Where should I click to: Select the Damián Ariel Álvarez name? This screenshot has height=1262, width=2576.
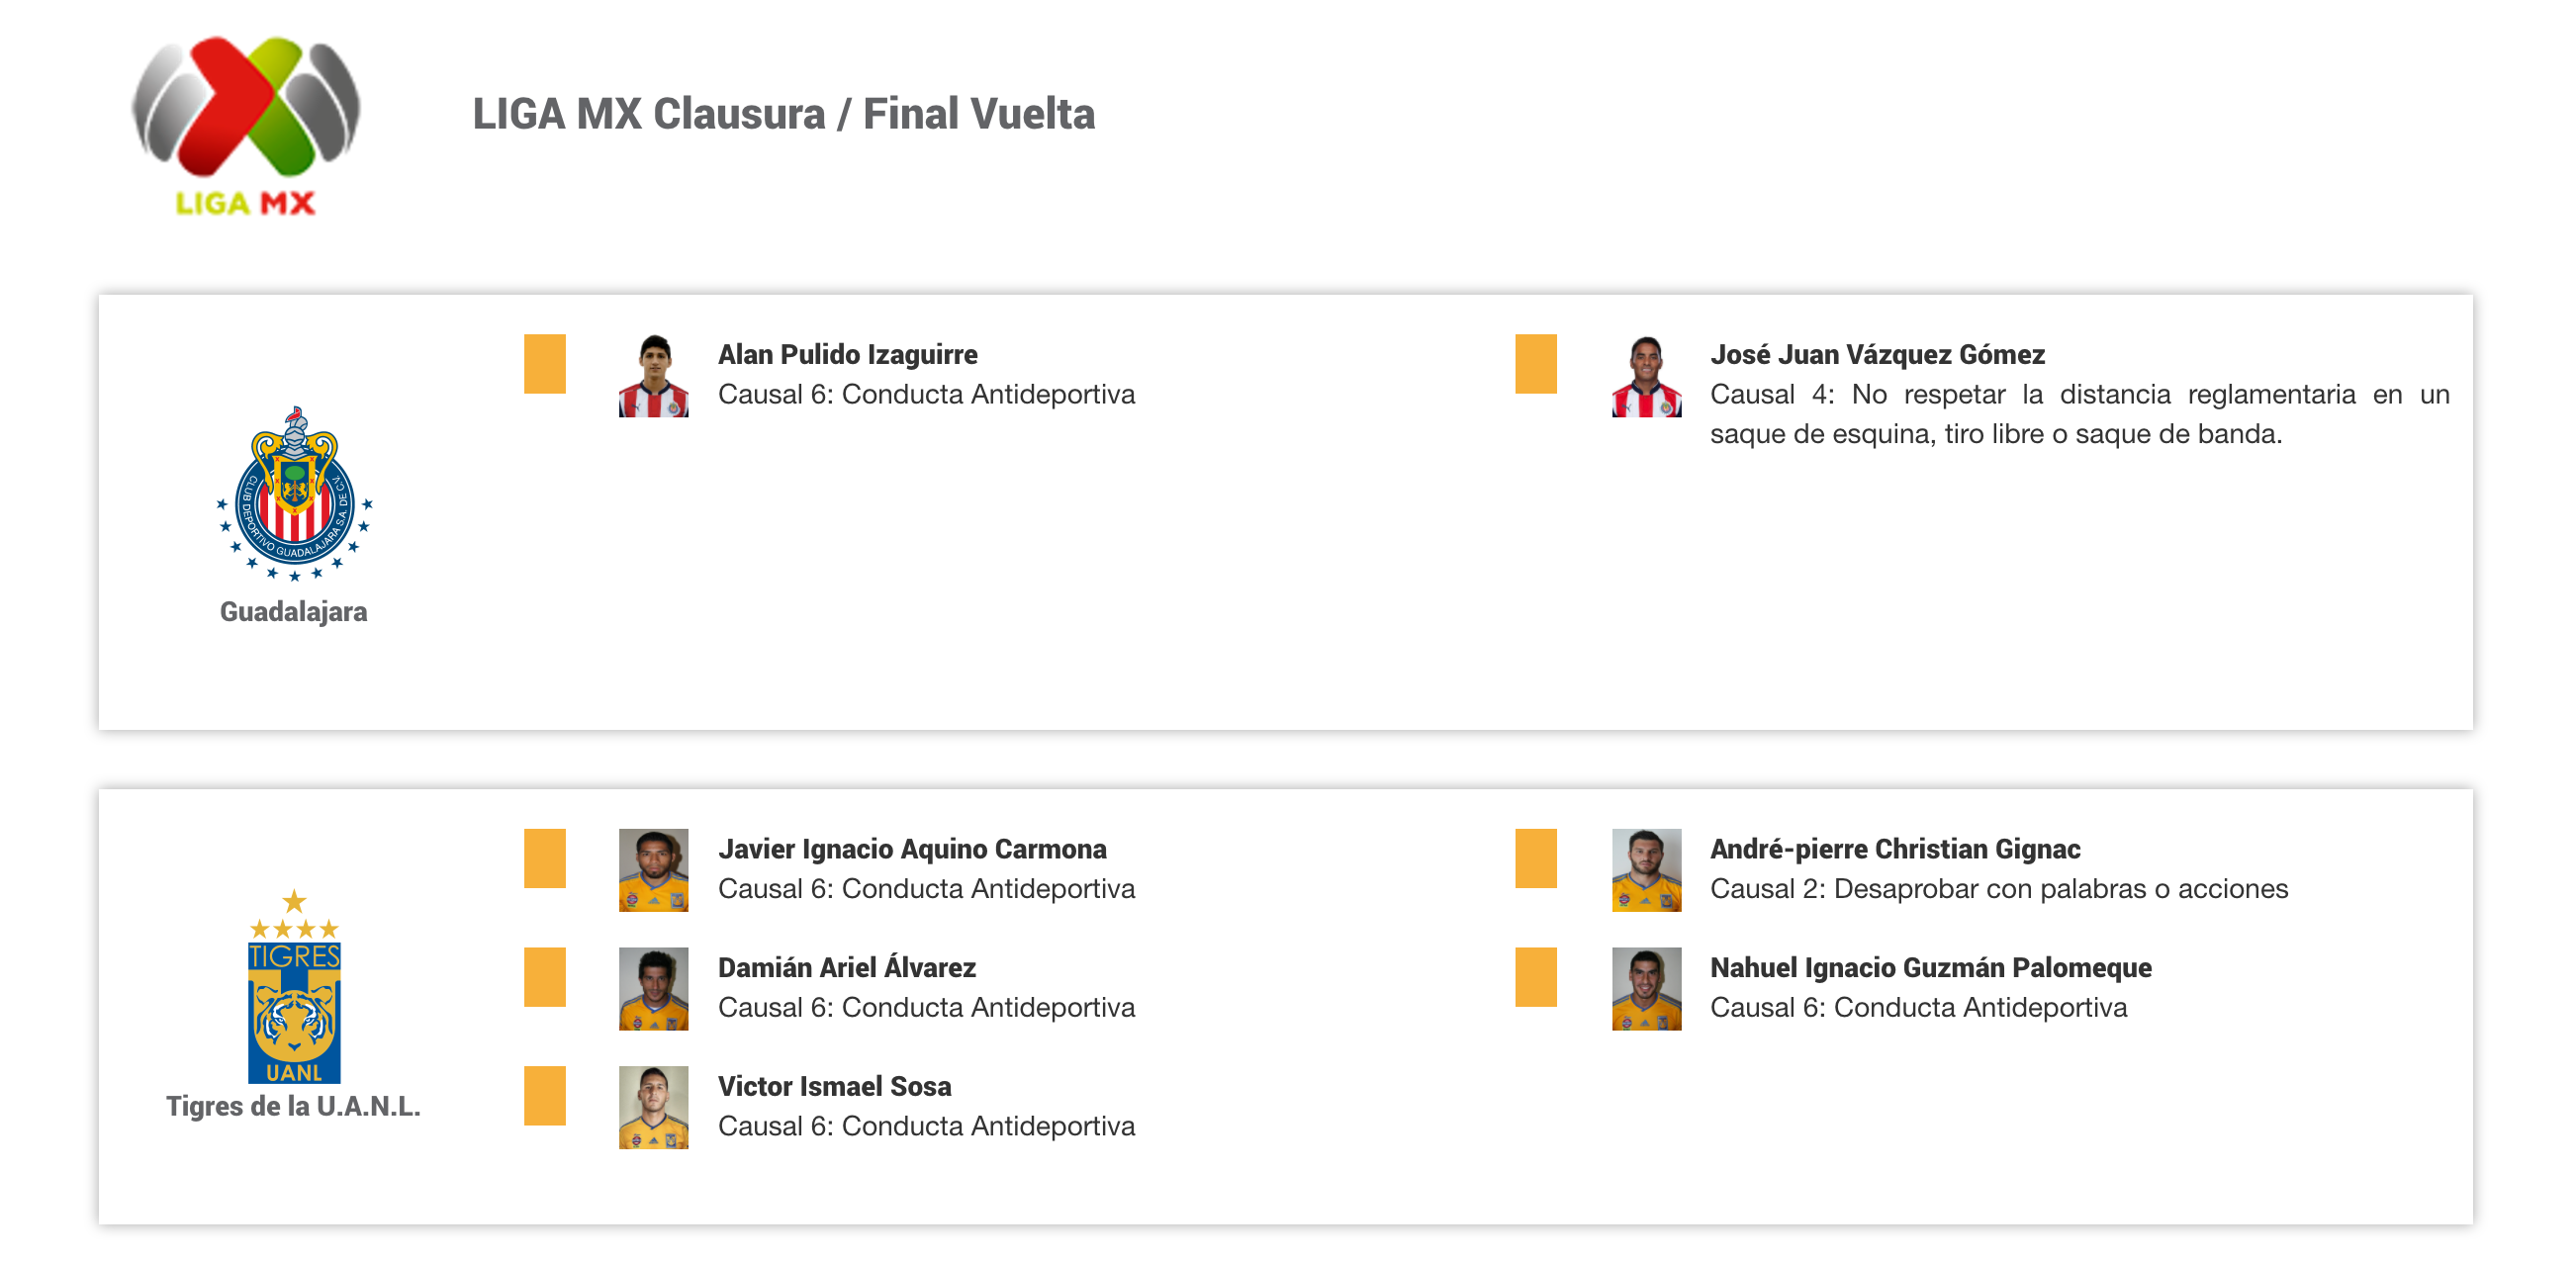(x=846, y=967)
